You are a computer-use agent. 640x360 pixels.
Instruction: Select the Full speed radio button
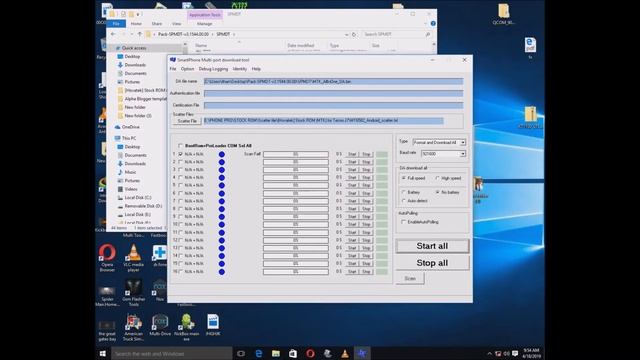pos(404,178)
